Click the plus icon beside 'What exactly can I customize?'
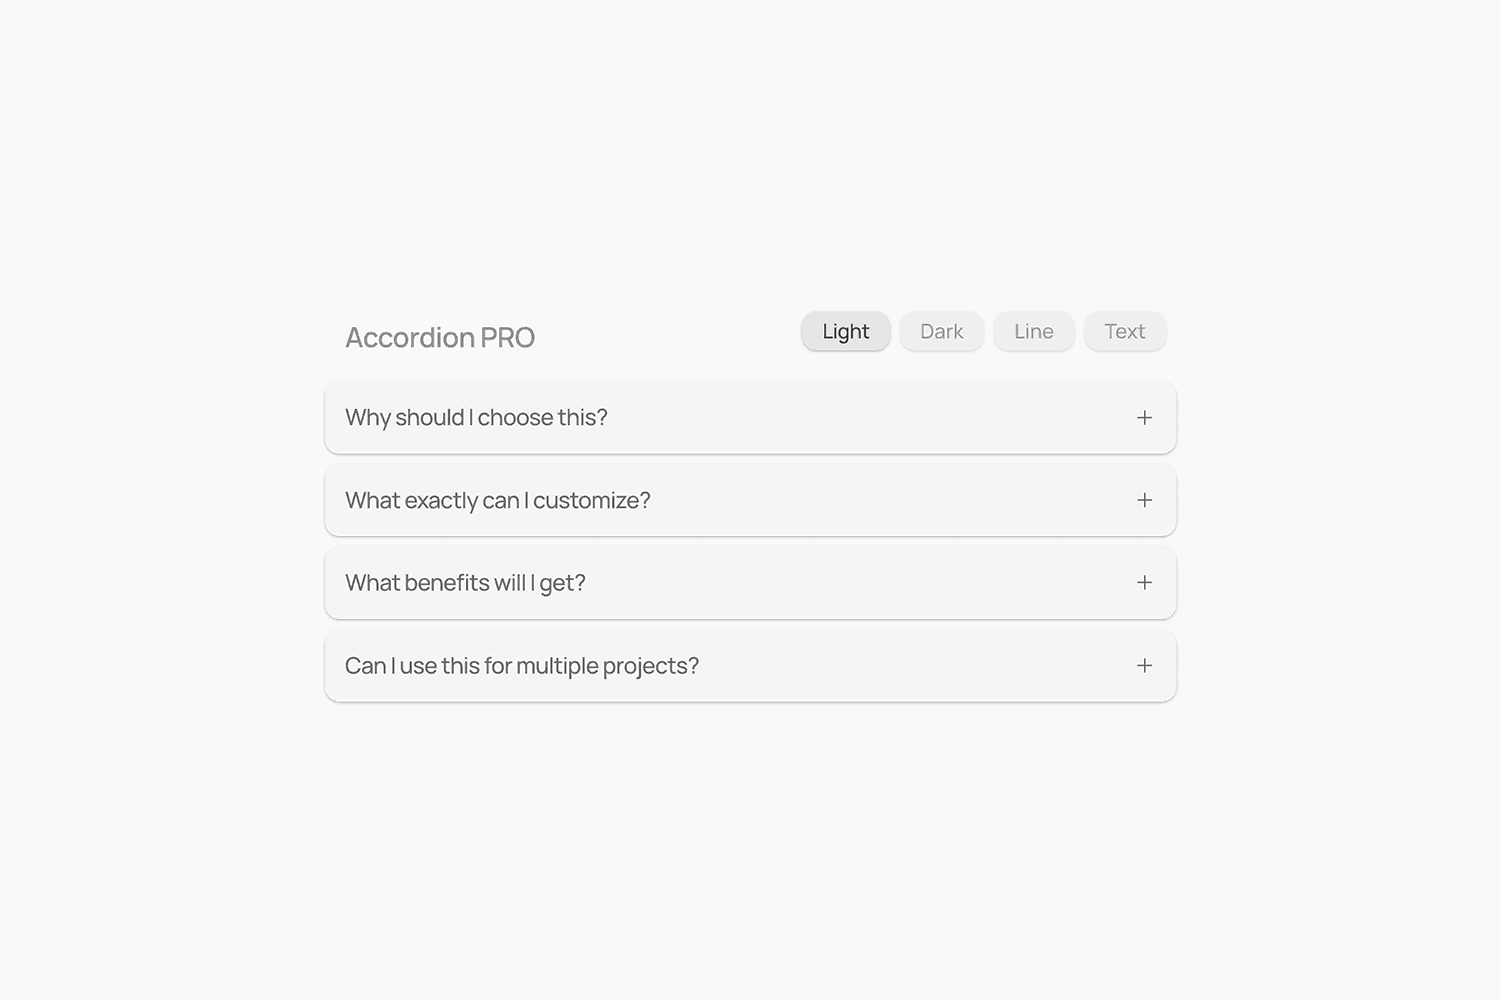 tap(1145, 500)
